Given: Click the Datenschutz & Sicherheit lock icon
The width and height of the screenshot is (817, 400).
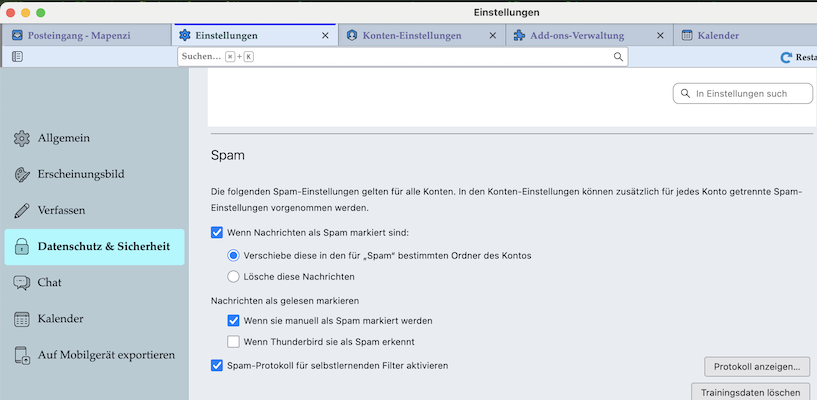Looking at the screenshot, I should (x=22, y=247).
